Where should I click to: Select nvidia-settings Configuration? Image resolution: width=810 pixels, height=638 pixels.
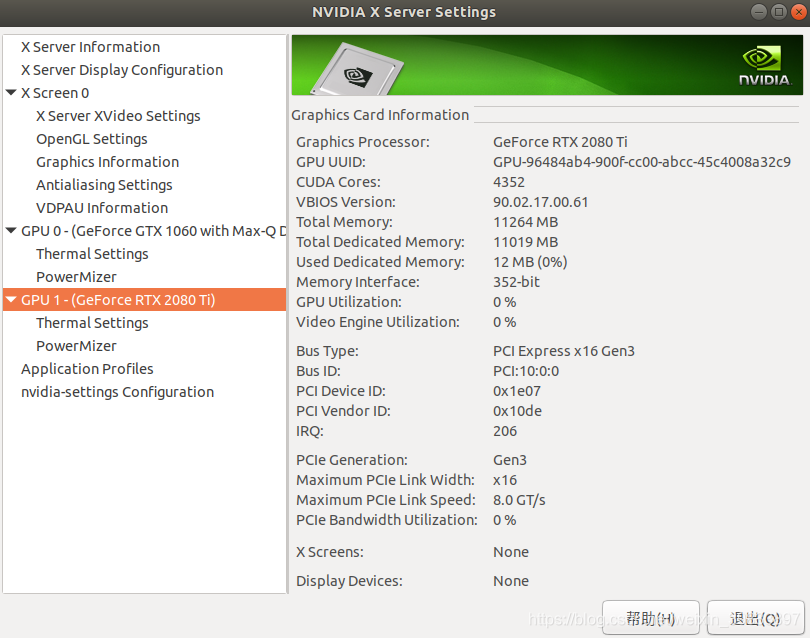[x=117, y=392]
